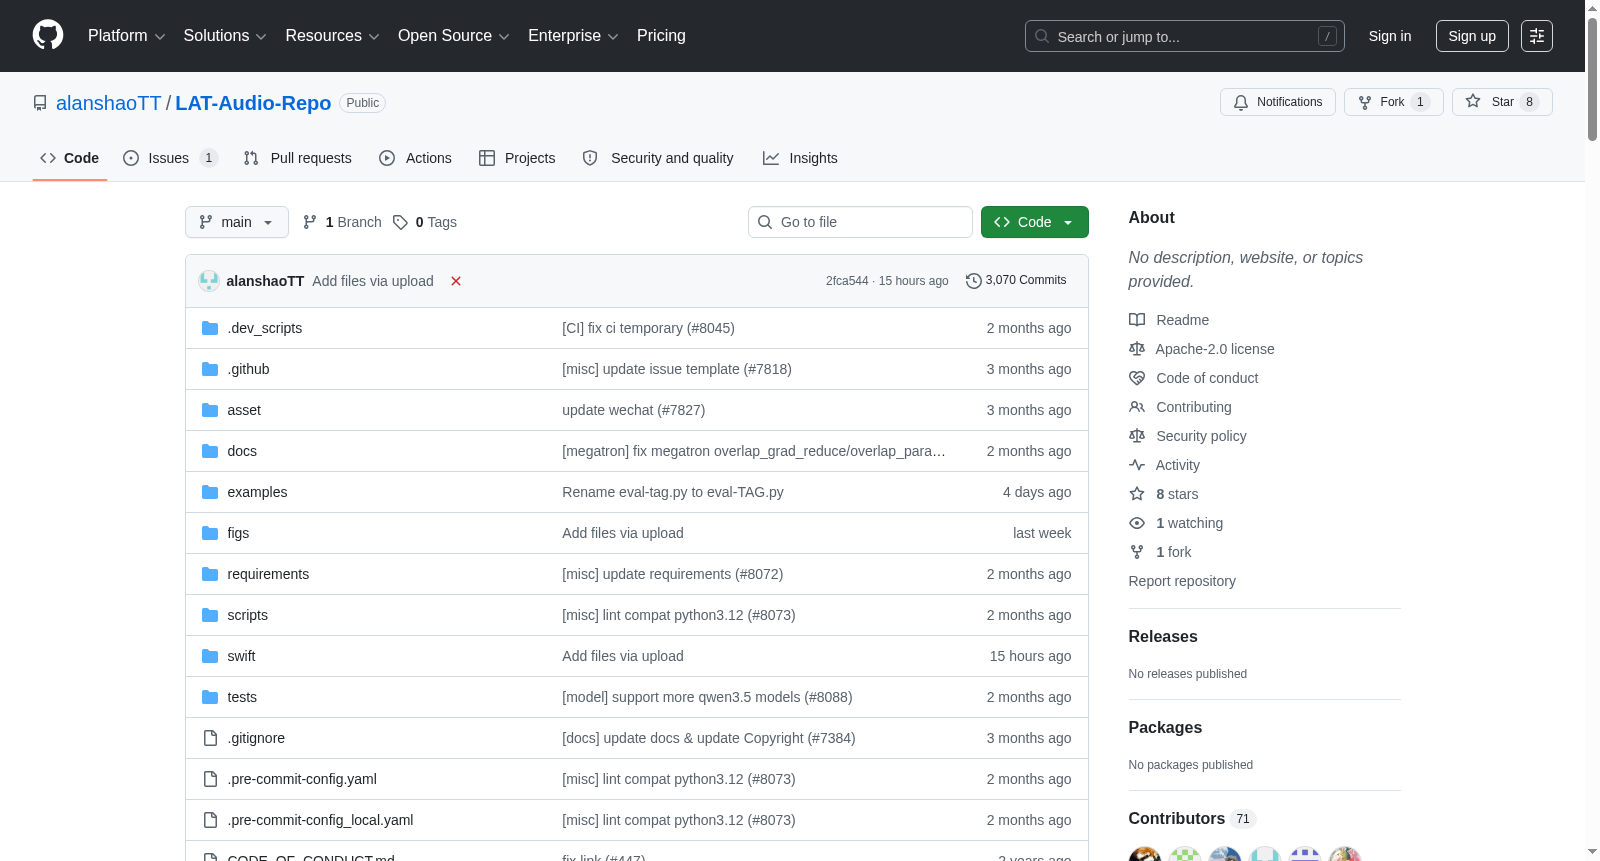Viewport: 1600px width, 861px height.
Task: Click the Activity pulse icon
Action: coord(1137,465)
